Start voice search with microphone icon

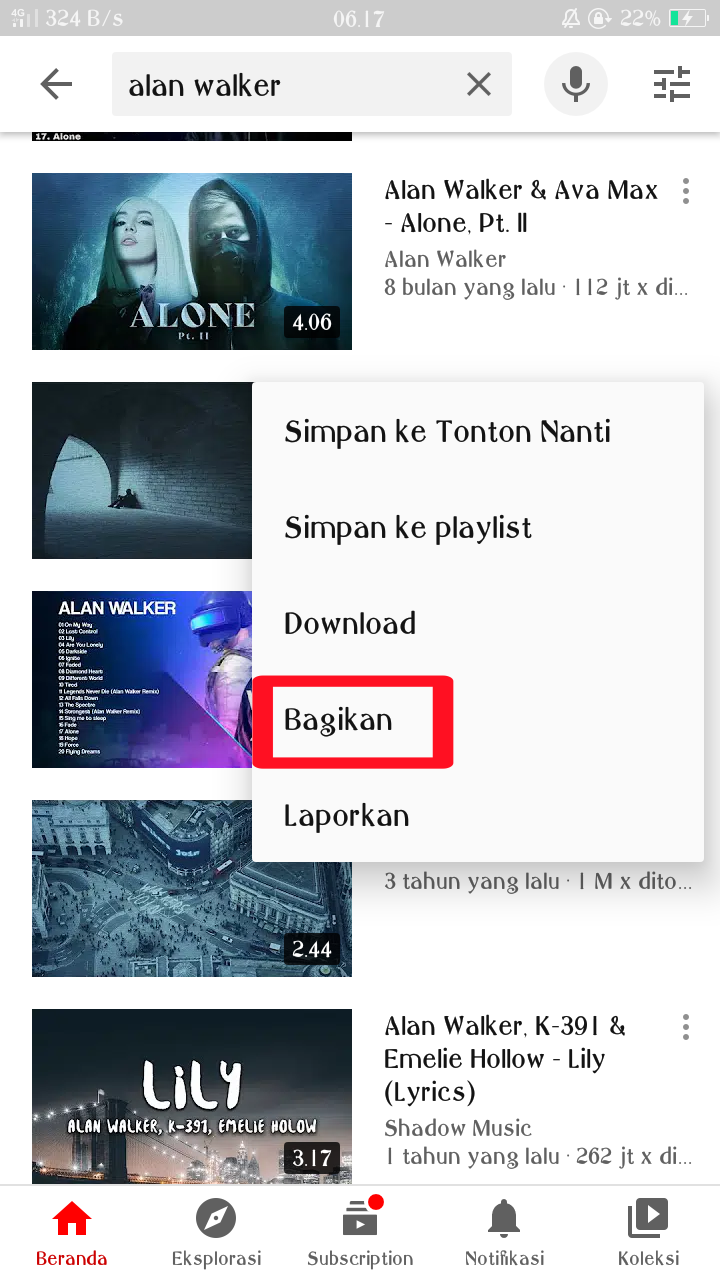click(x=575, y=85)
